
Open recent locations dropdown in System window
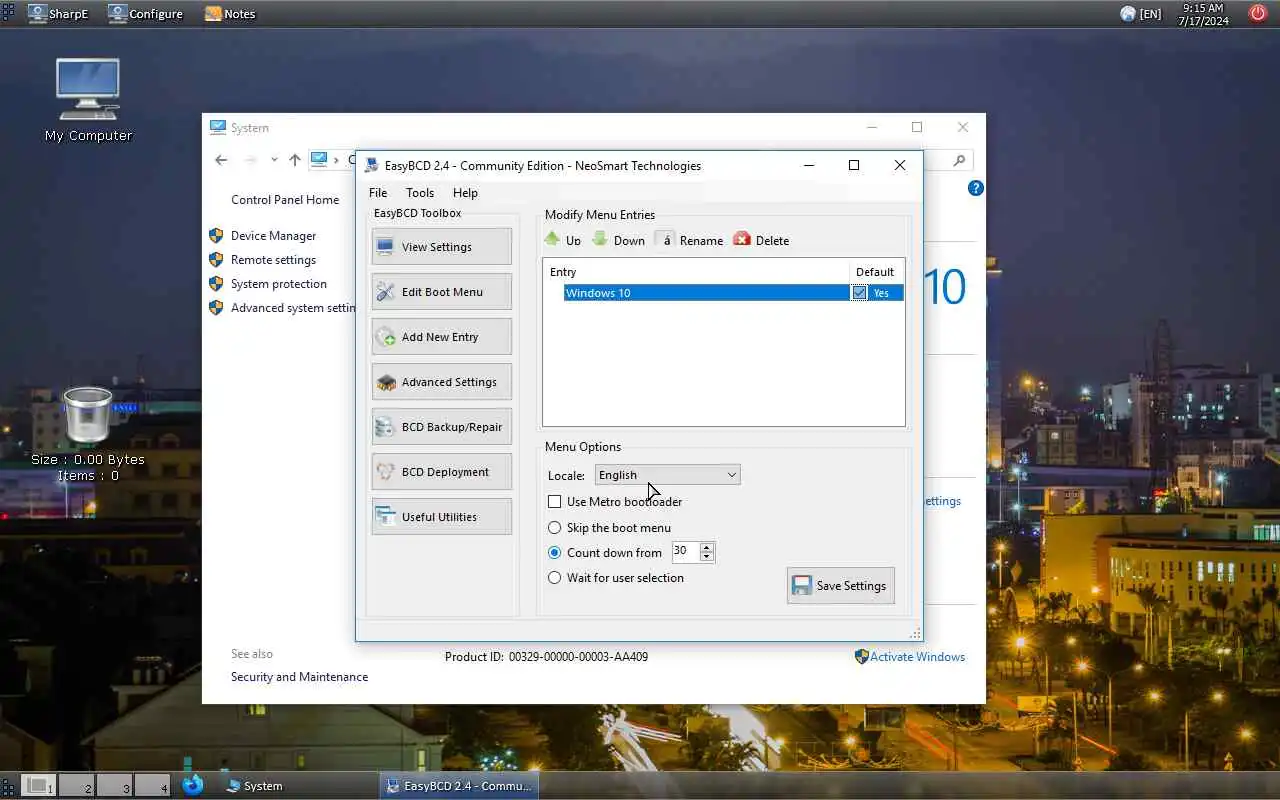click(x=274, y=160)
